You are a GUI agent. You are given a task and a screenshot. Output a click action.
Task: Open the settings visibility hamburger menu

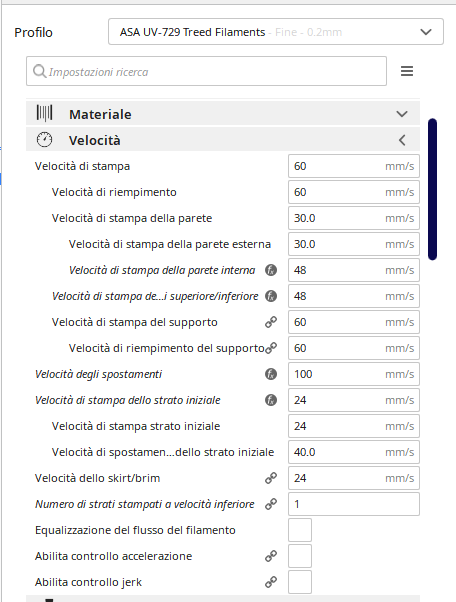[x=407, y=71]
